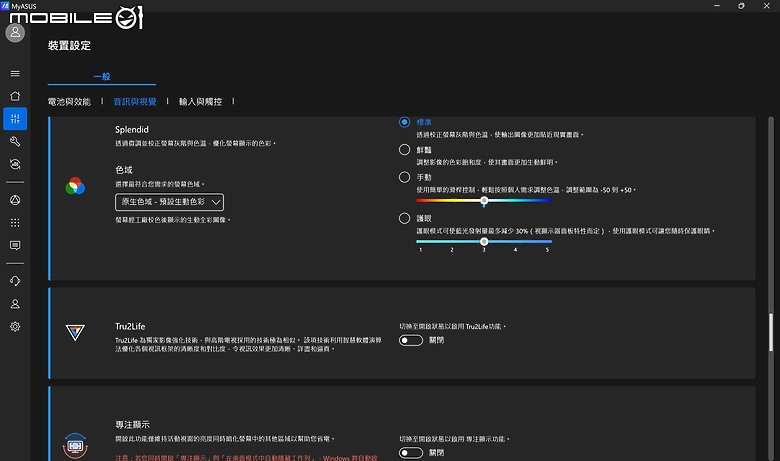Click the 色域 label
The width and height of the screenshot is (780, 461).
(124, 170)
